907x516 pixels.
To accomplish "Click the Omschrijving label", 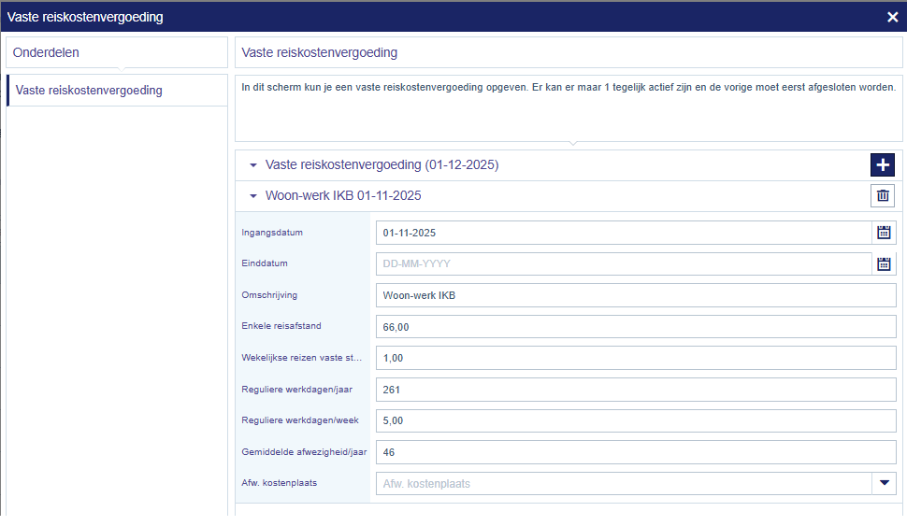I will point(270,295).
